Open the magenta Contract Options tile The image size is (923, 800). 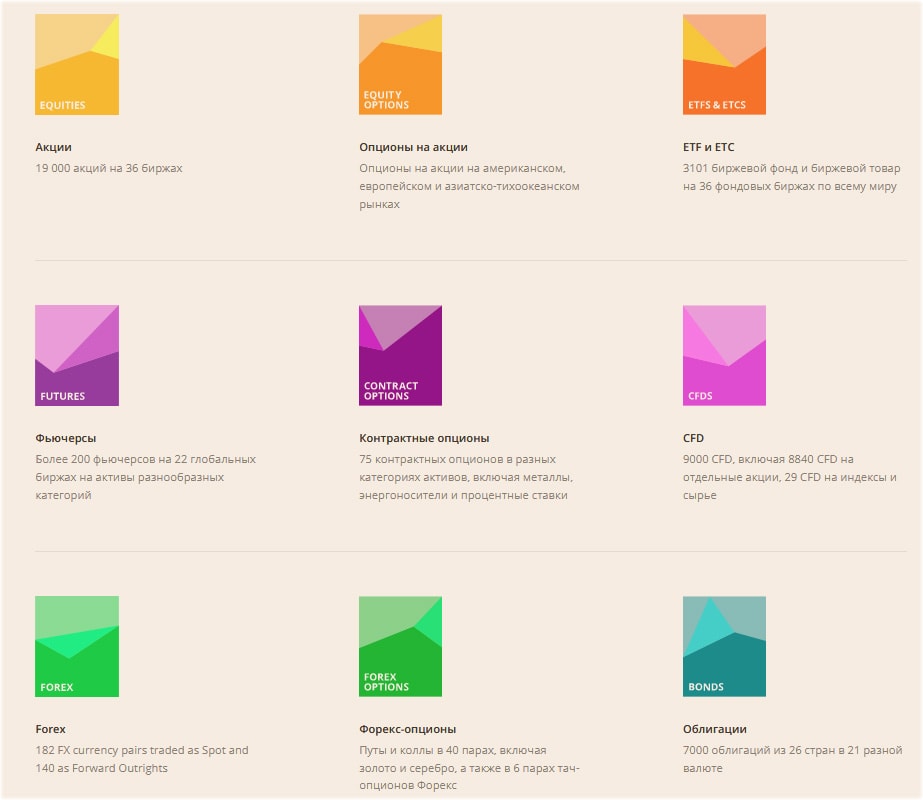click(400, 355)
